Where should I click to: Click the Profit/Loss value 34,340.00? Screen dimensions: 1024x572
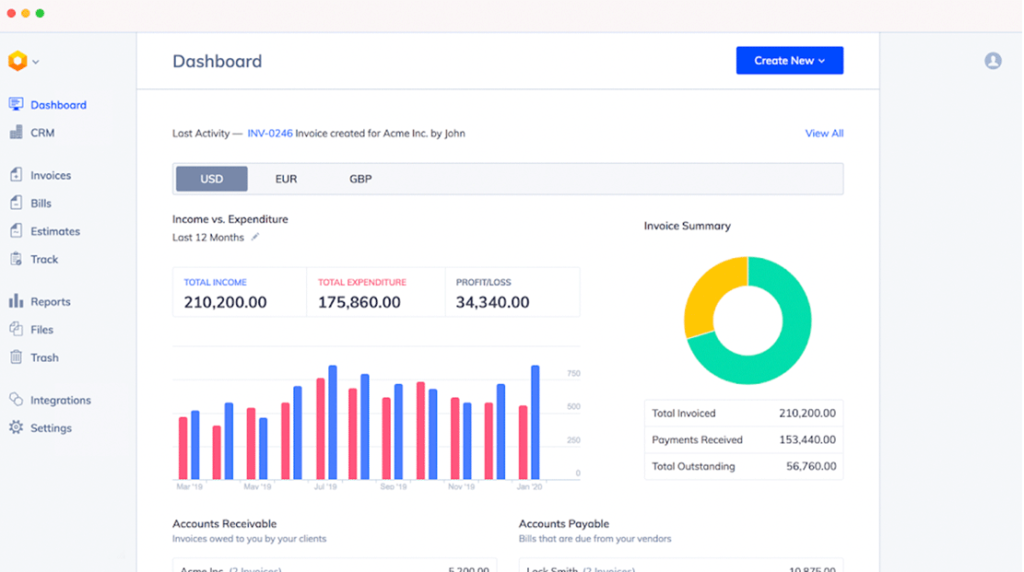coord(492,302)
